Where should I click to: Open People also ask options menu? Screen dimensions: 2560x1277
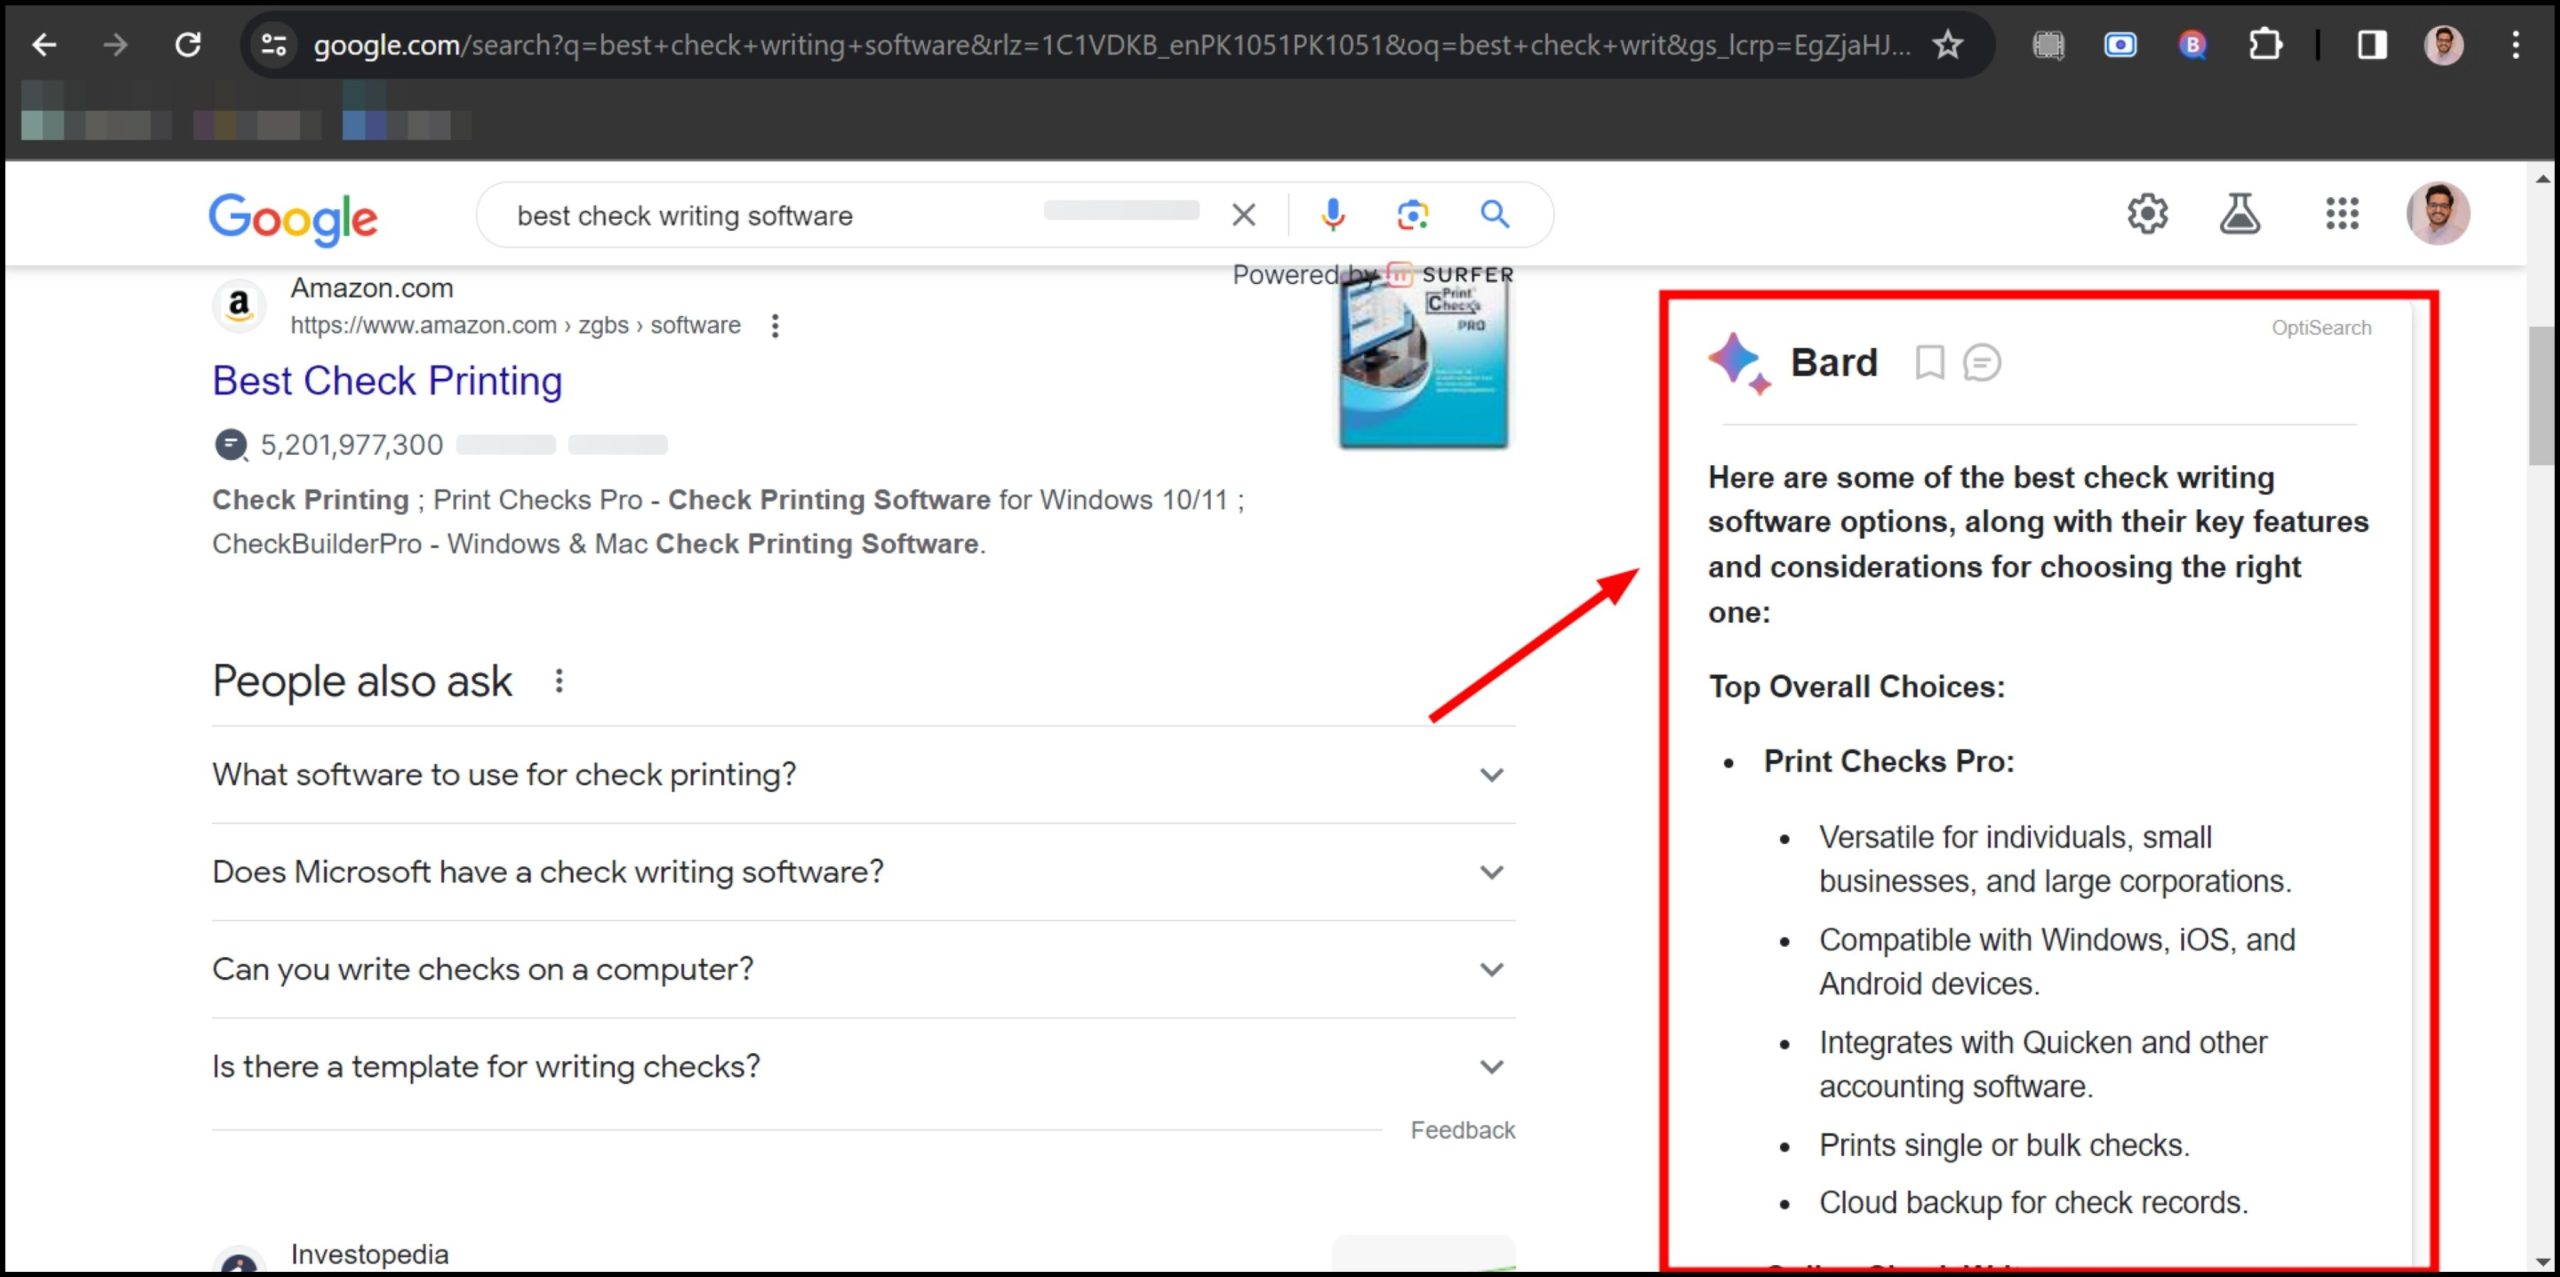tap(559, 681)
